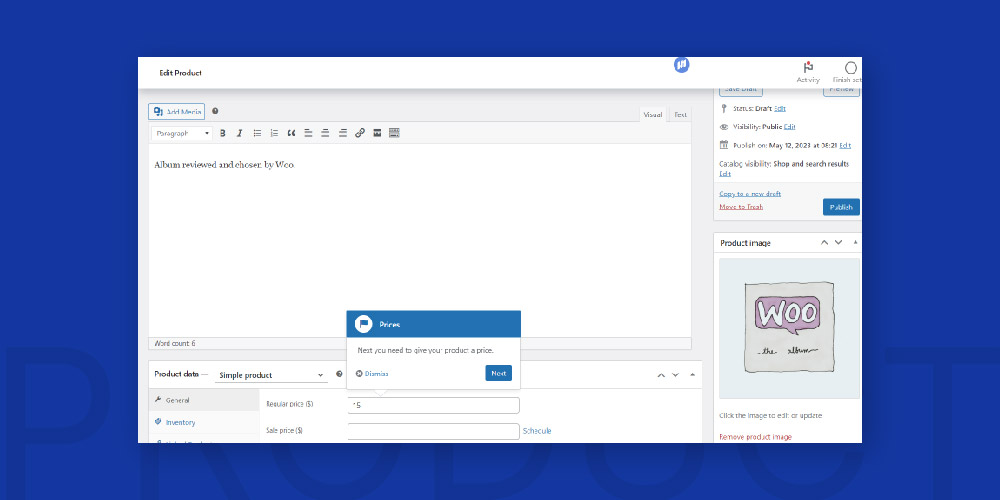Click the Status pin icon
Screen dimensions: 1000x500
[x=724, y=108]
